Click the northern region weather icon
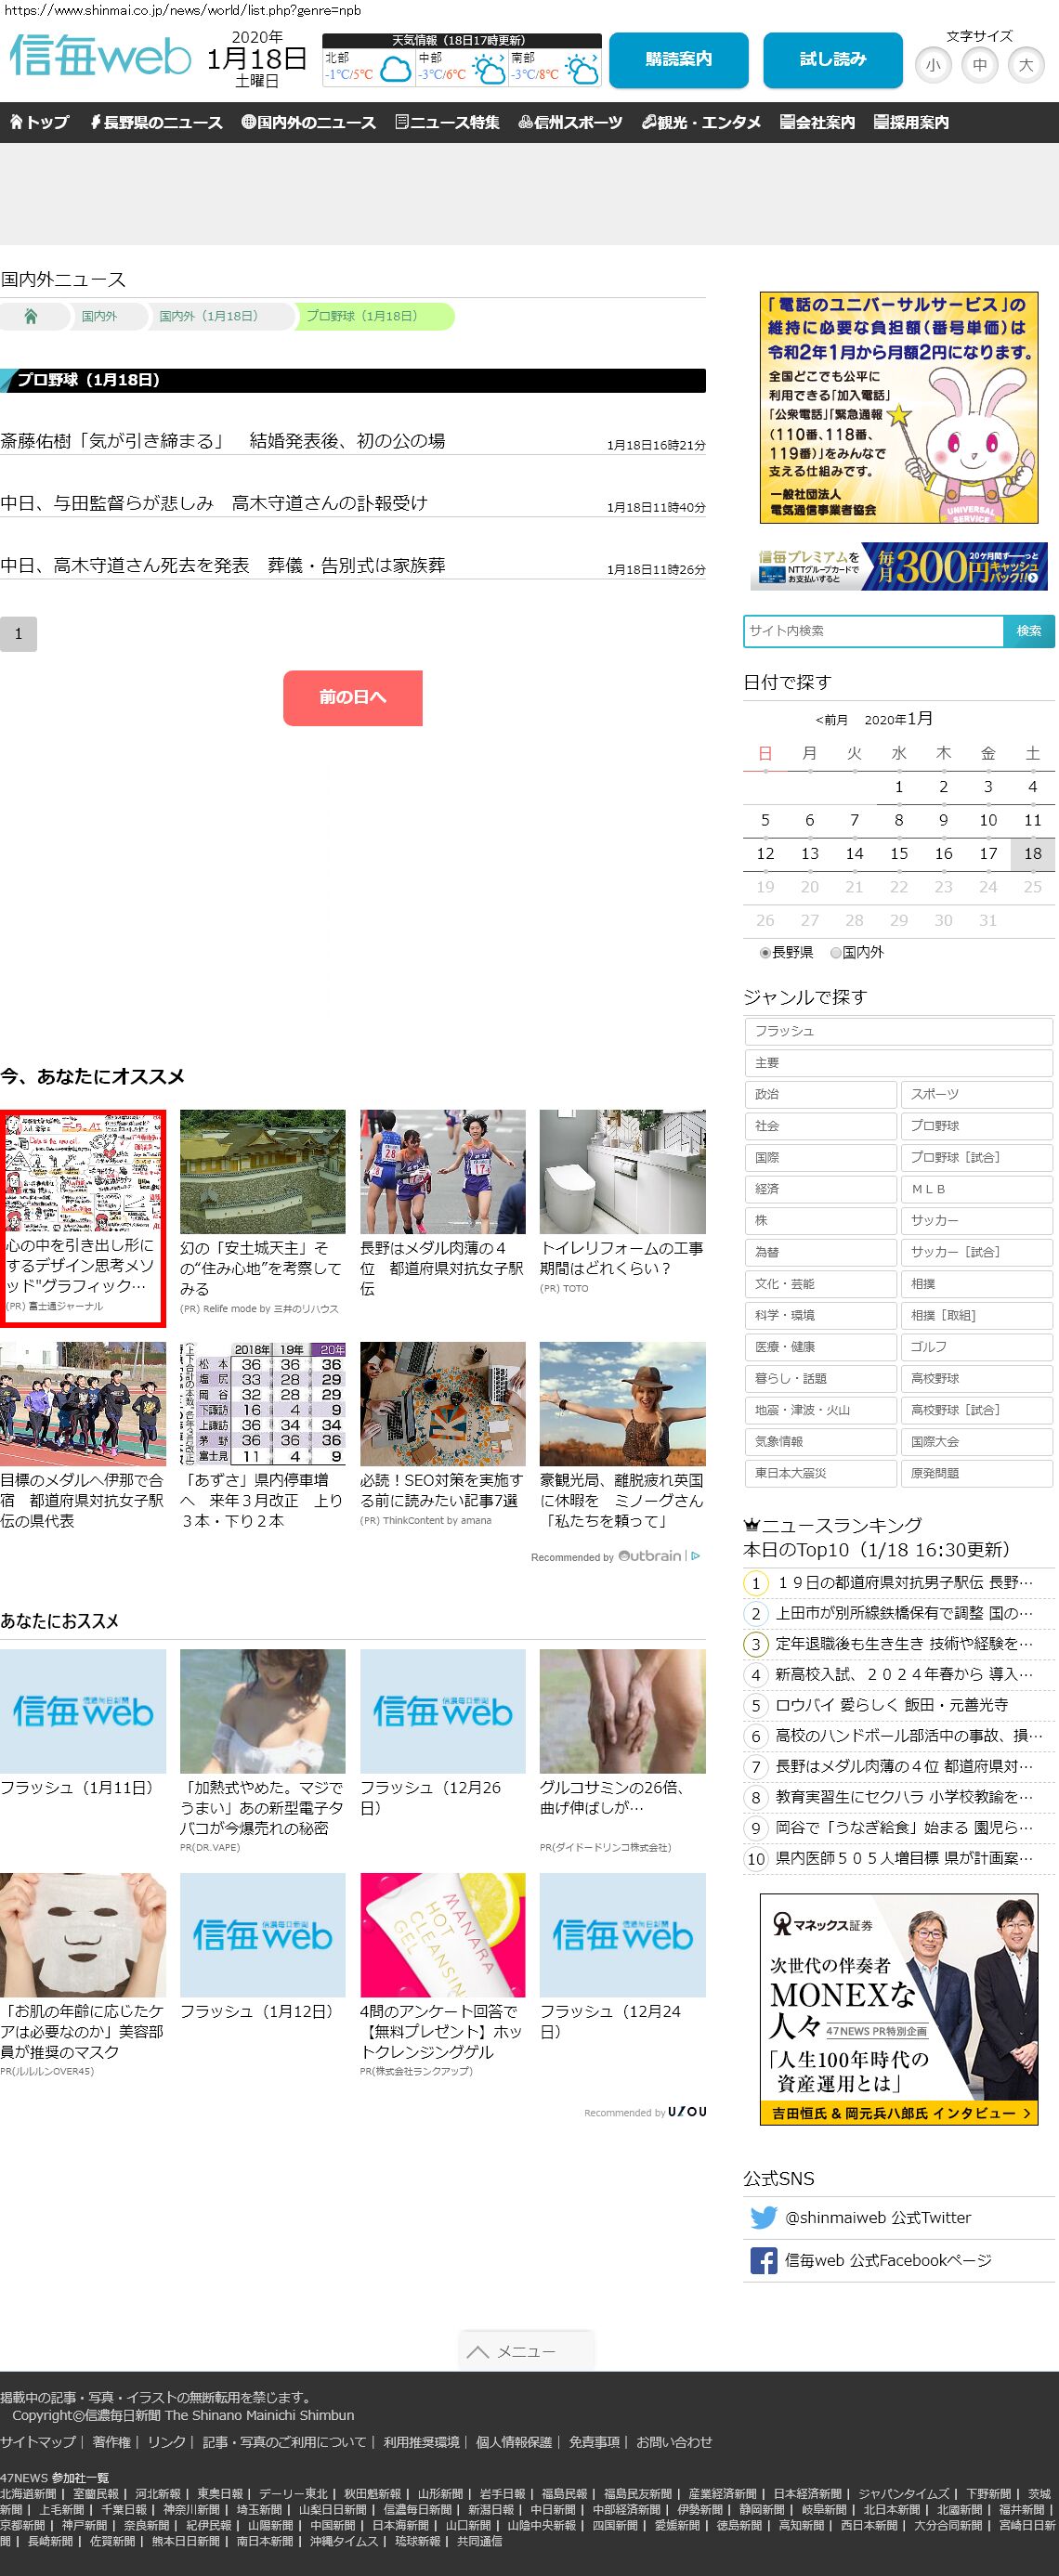Viewport: 1059px width, 2576px height. 395,70
